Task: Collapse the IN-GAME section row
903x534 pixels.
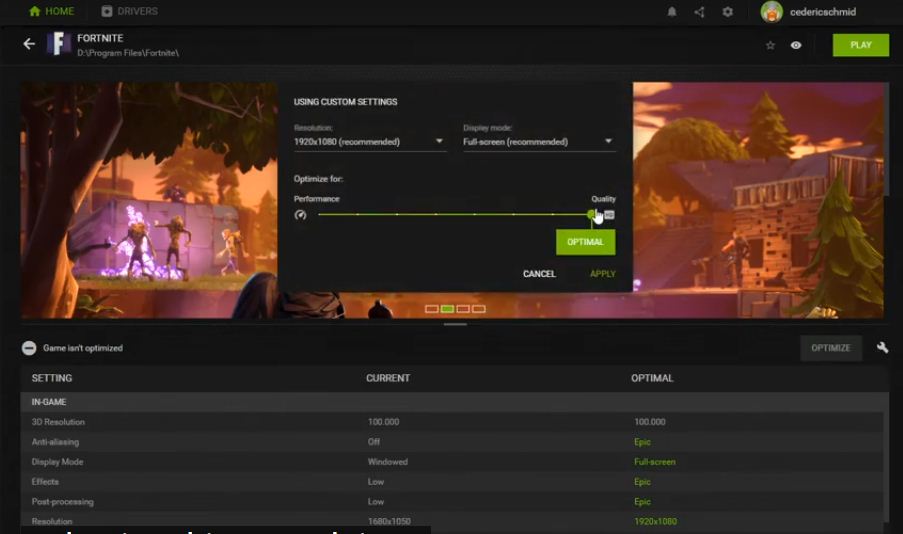Action: coord(454,402)
